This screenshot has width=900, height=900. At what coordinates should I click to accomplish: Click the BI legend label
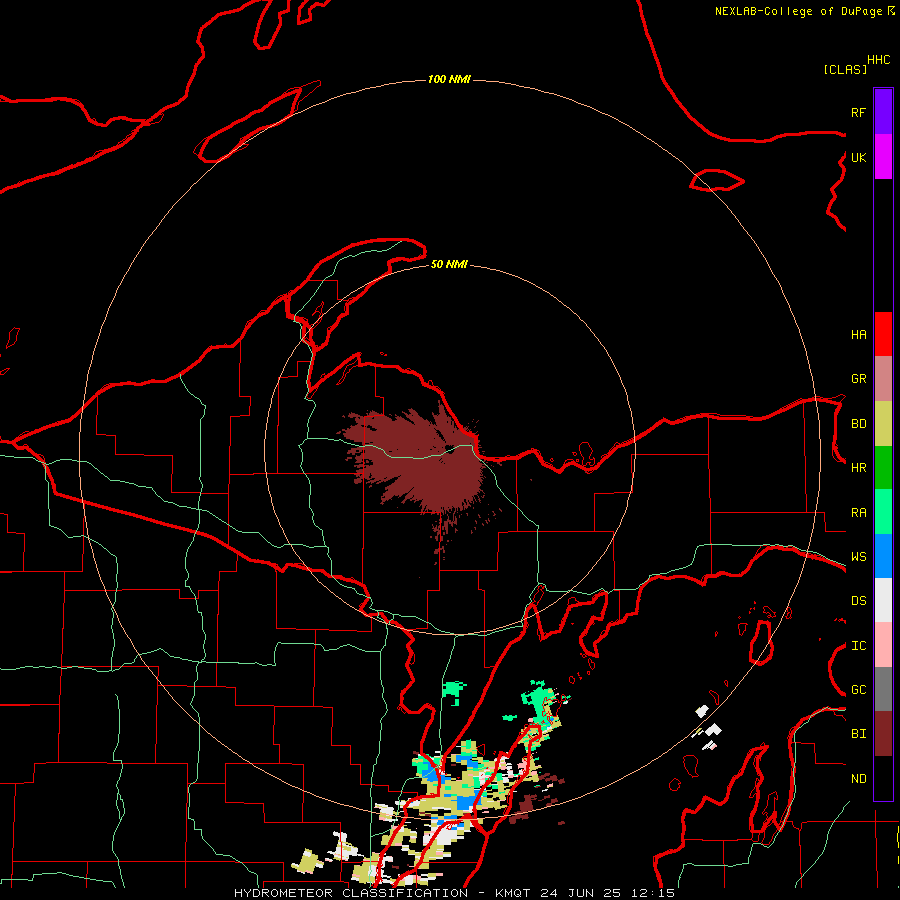pyautogui.click(x=858, y=734)
